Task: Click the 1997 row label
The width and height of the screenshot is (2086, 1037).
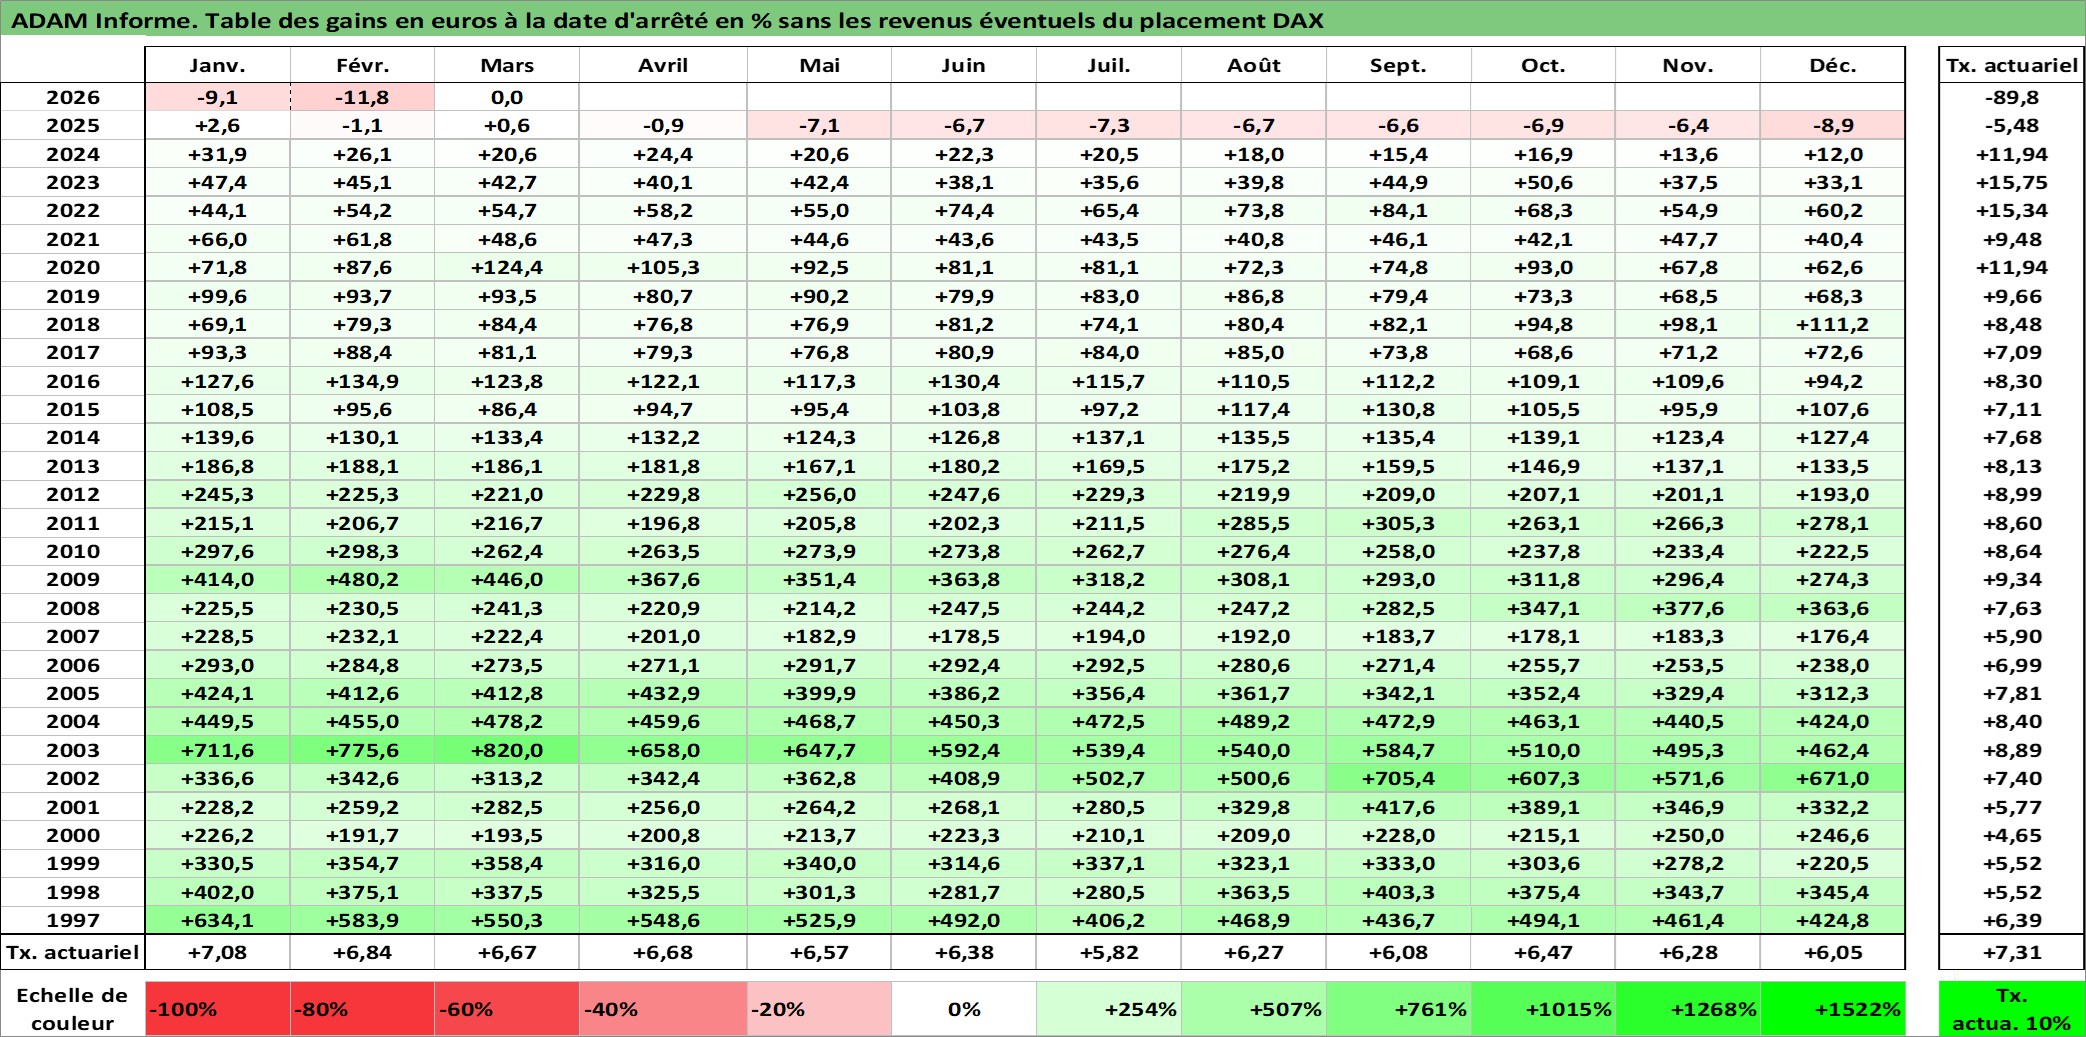Action: [x=73, y=920]
